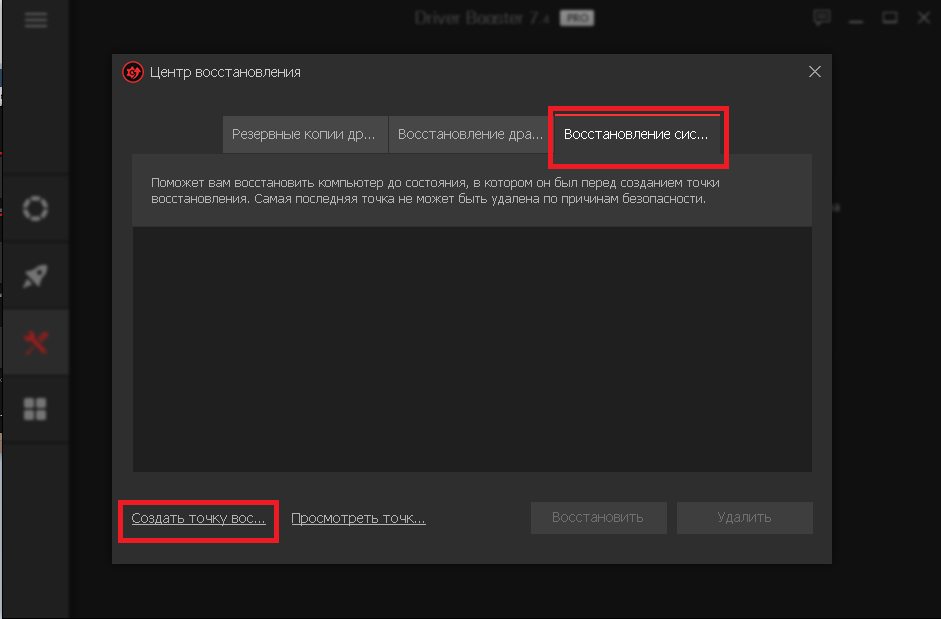Select the rocket Boost icon in the sidebar

(x=36, y=277)
